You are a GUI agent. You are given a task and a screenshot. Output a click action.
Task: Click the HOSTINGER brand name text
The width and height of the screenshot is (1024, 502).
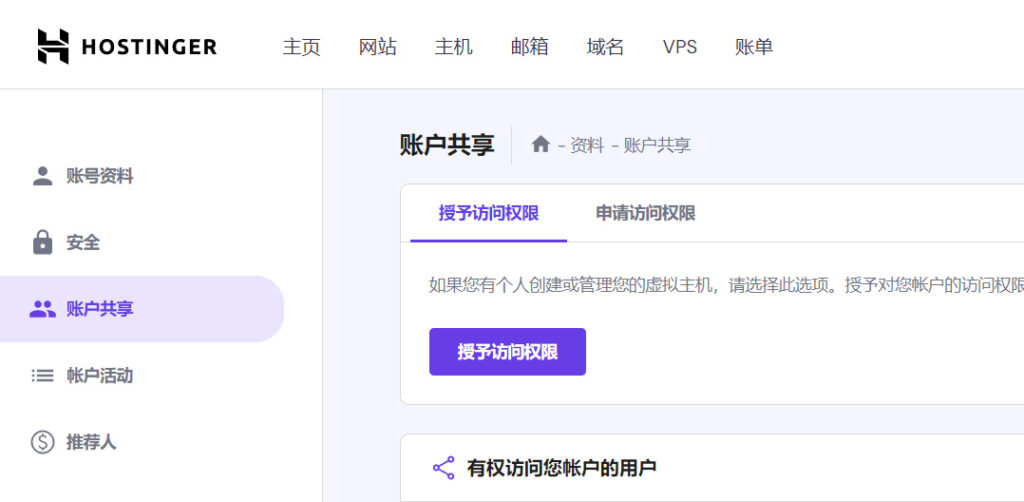(150, 47)
